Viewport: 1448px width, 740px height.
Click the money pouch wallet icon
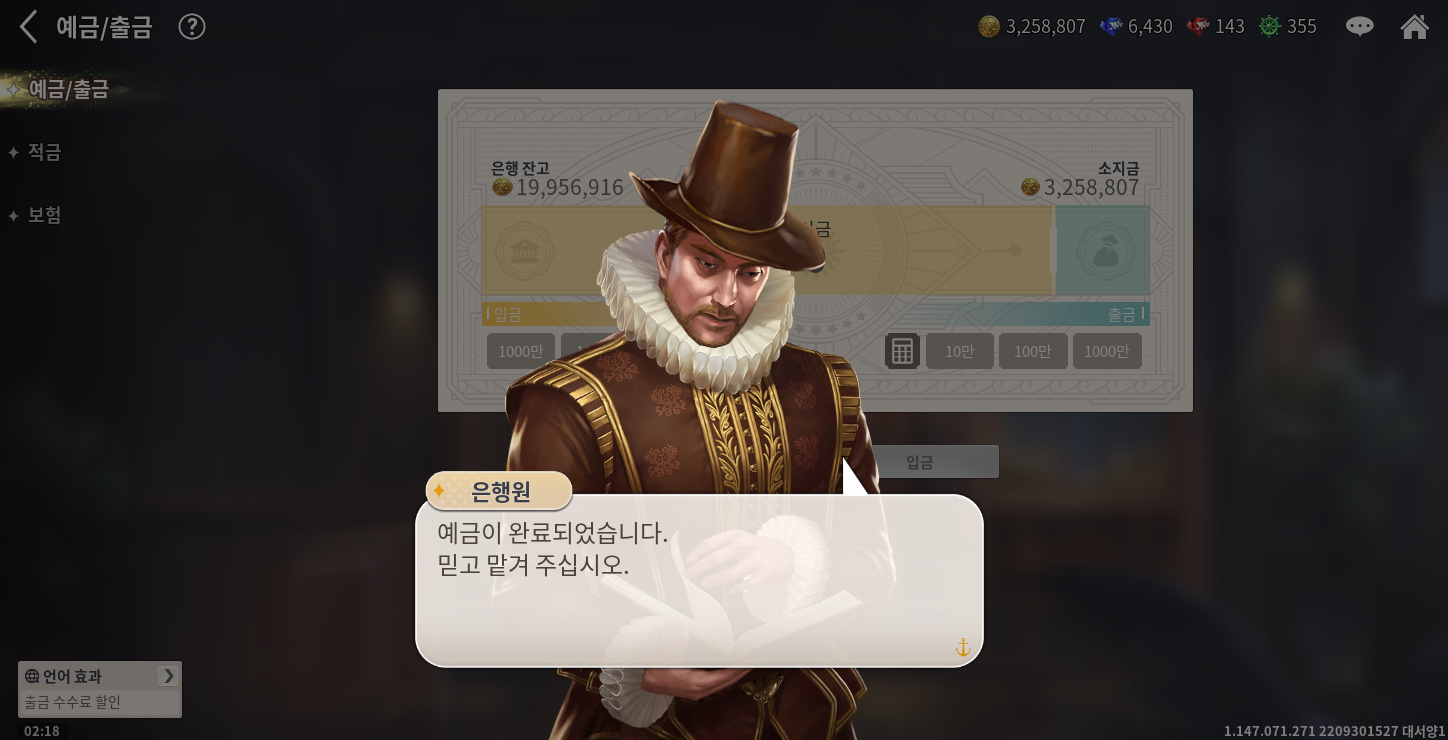tap(1106, 251)
